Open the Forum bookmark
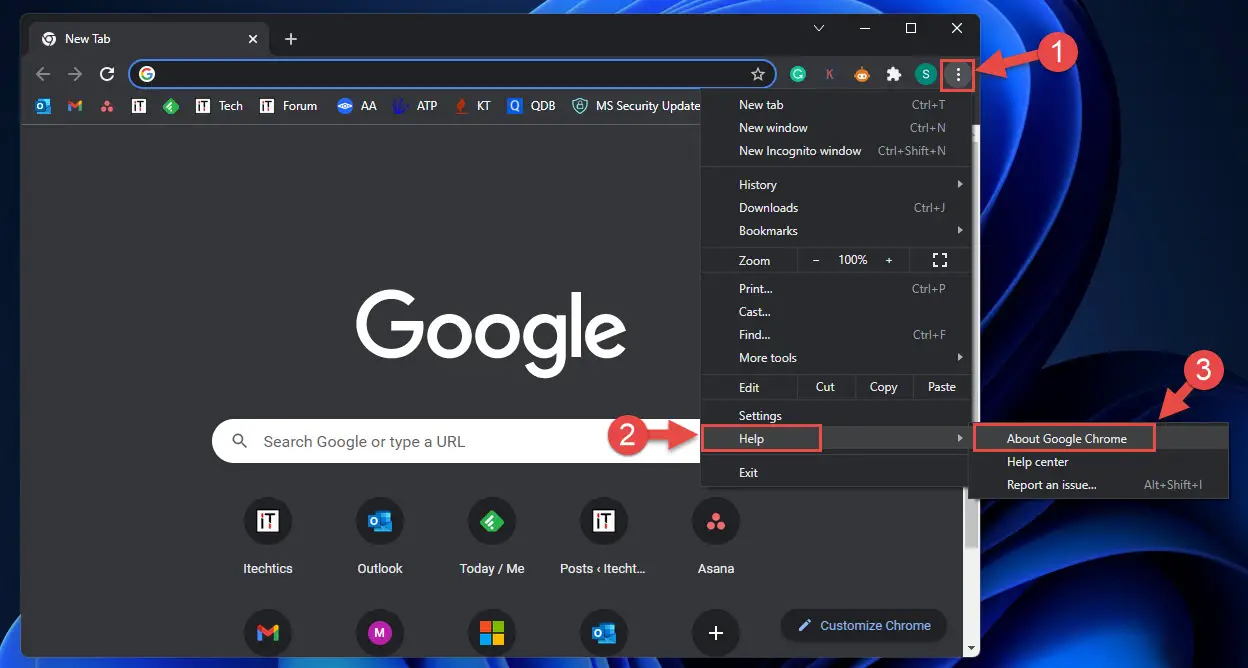 click(x=288, y=106)
